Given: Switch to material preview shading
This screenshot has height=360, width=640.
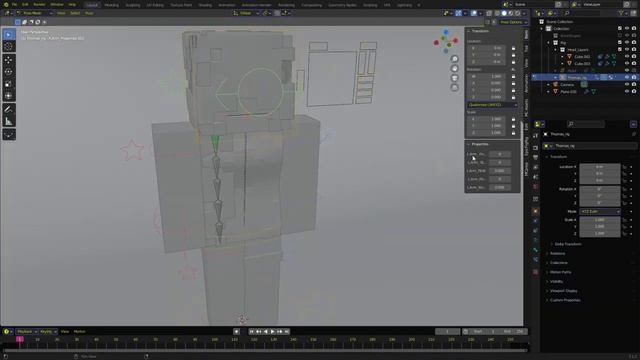Looking at the screenshot, I should coord(511,13).
